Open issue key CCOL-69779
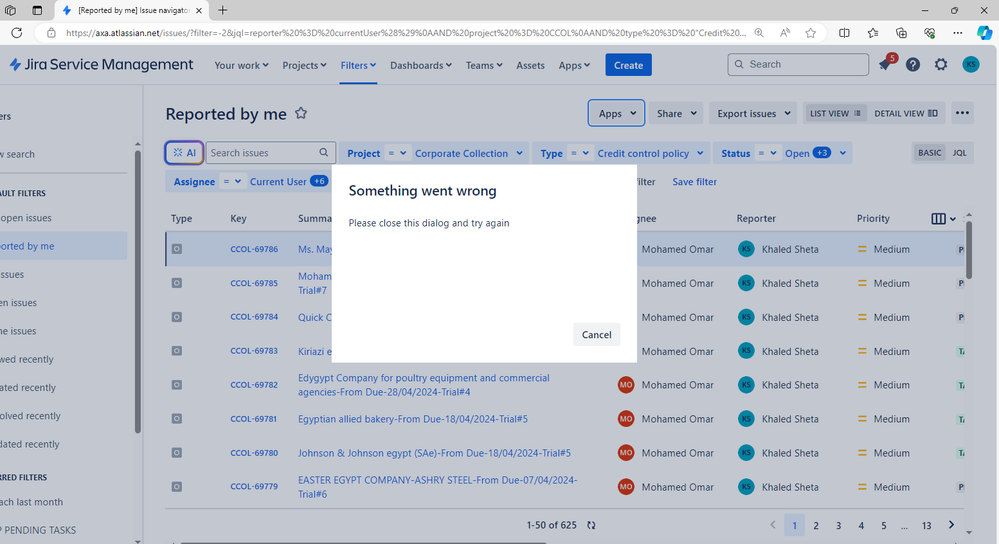The width and height of the screenshot is (999, 544). pos(254,486)
